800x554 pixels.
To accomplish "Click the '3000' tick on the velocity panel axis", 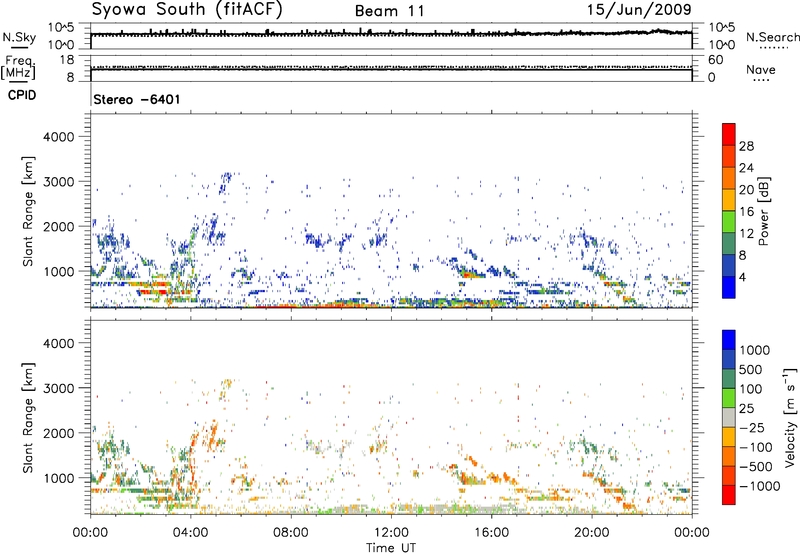I will pyautogui.click(x=58, y=388).
